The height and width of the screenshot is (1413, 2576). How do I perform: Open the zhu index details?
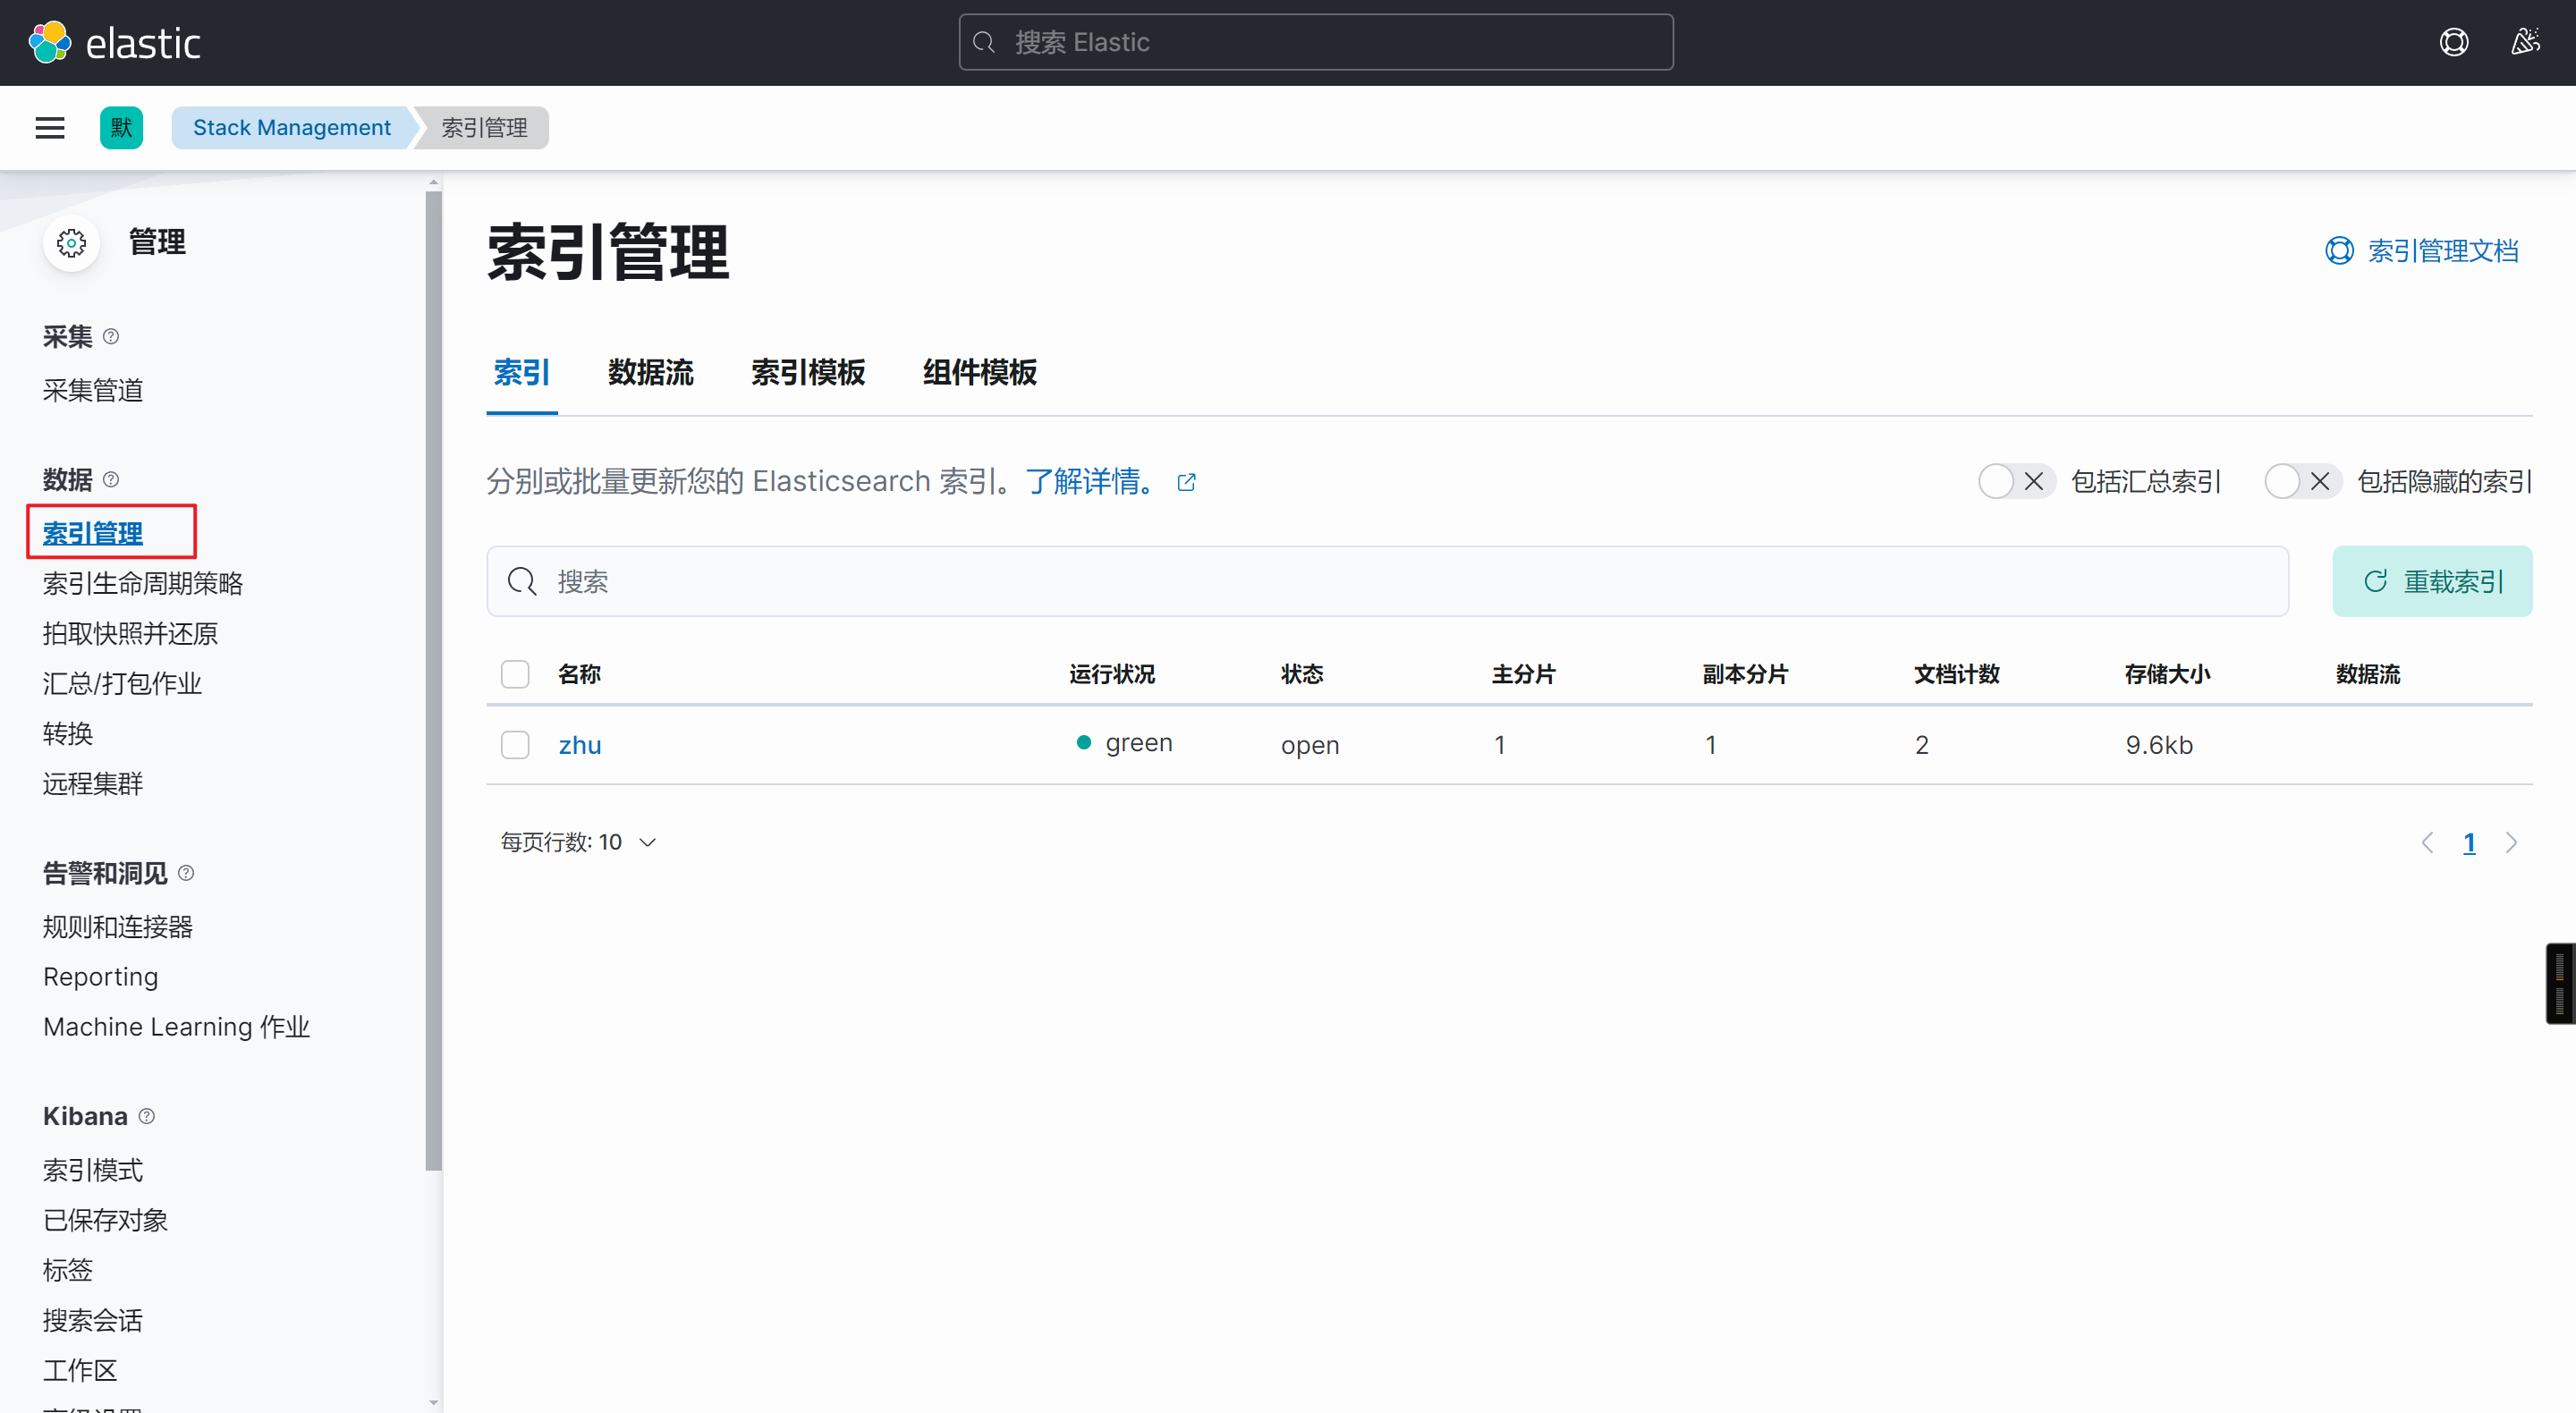pos(580,745)
